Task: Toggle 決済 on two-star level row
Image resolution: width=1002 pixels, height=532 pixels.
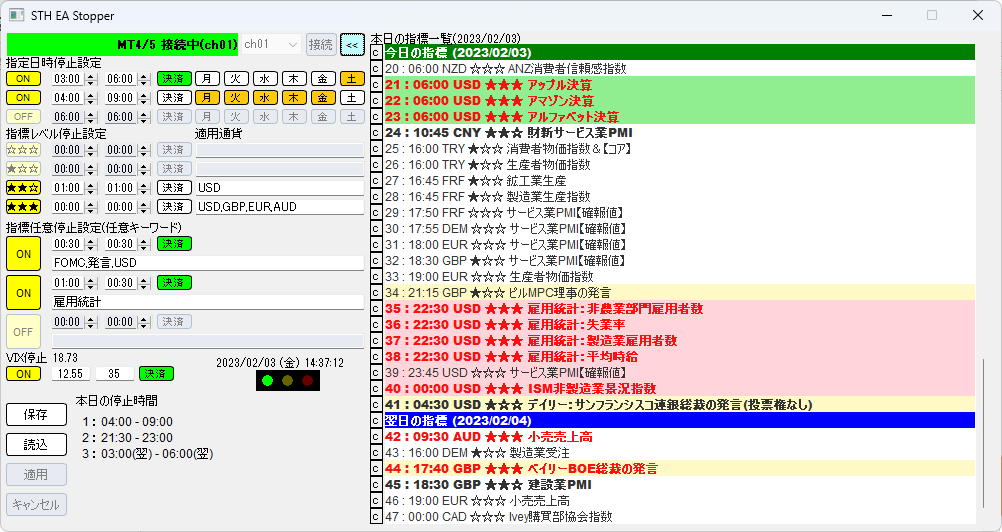Action: [174, 188]
